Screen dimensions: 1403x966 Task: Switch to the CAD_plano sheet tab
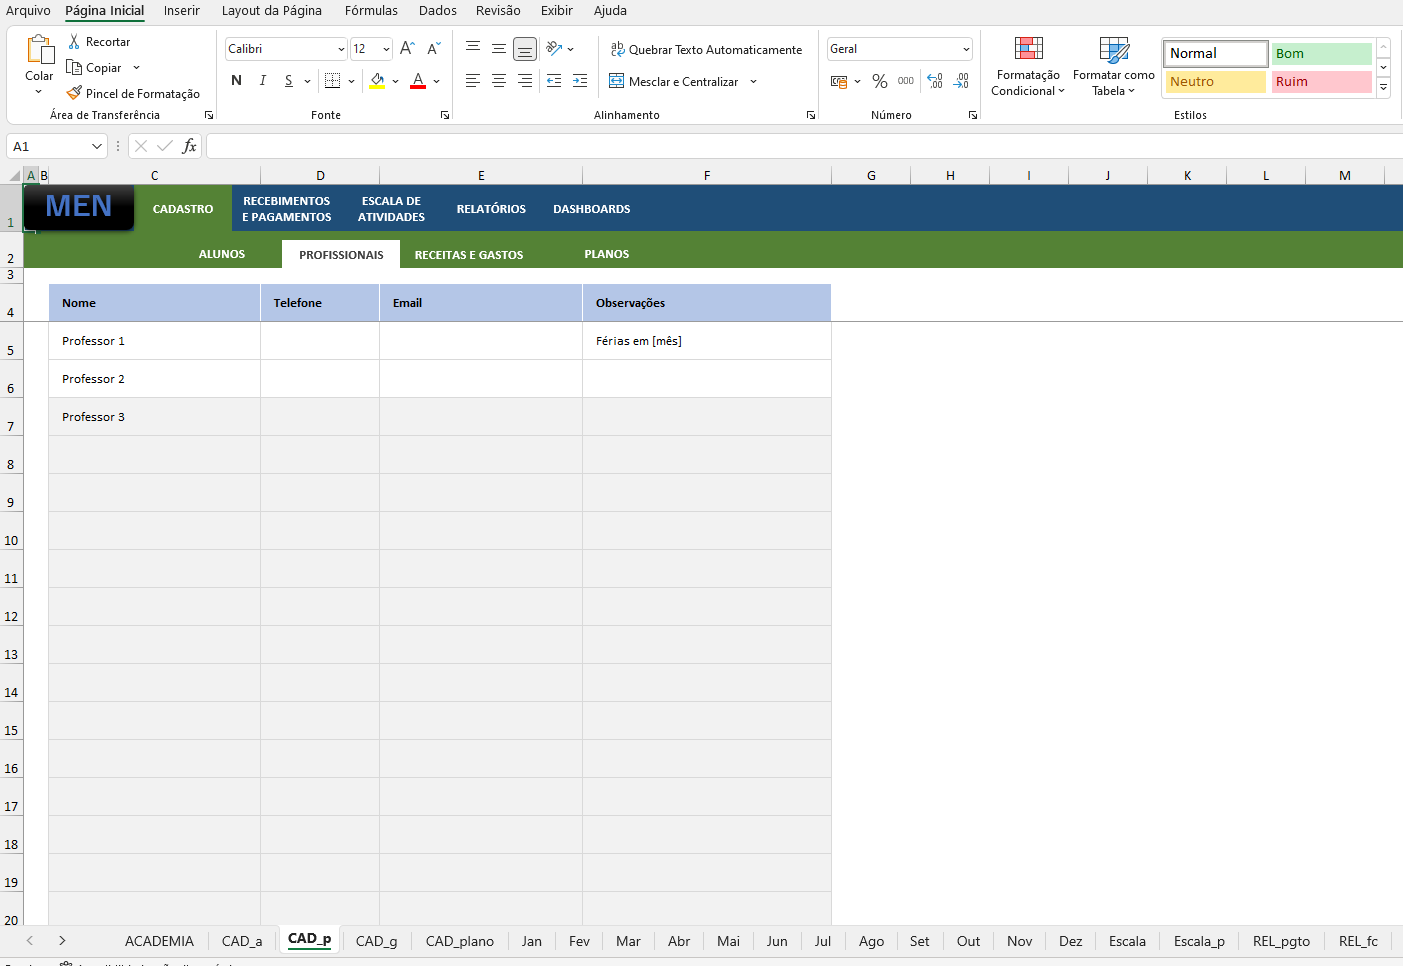click(x=459, y=941)
